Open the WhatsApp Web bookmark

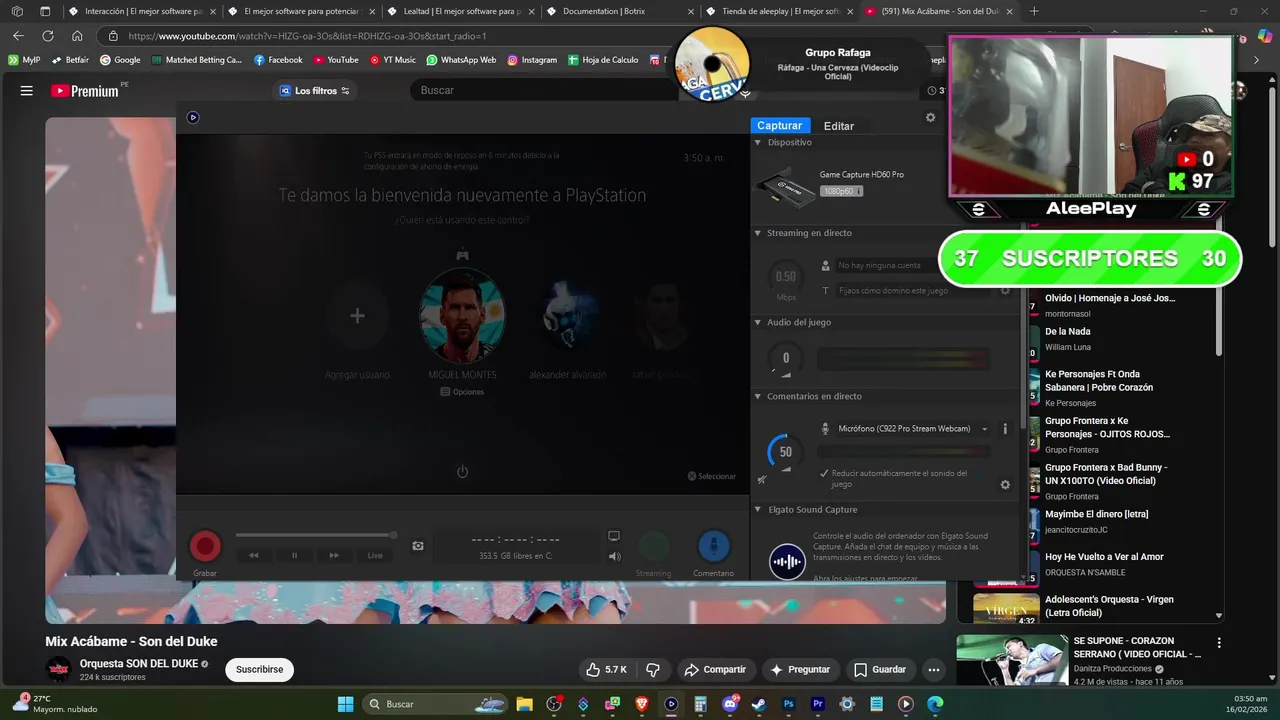coord(461,60)
